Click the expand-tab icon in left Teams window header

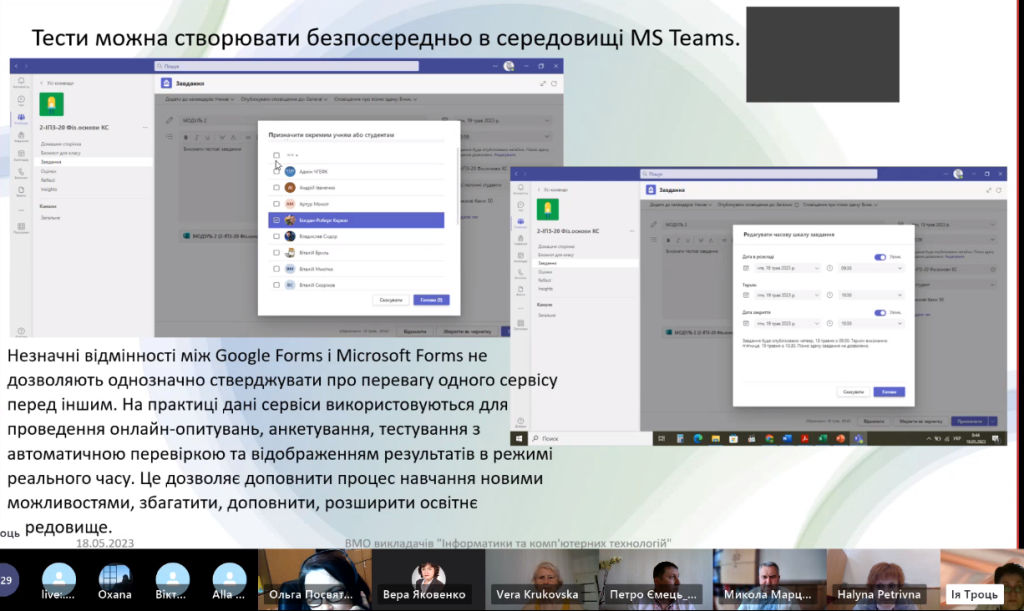tap(543, 84)
